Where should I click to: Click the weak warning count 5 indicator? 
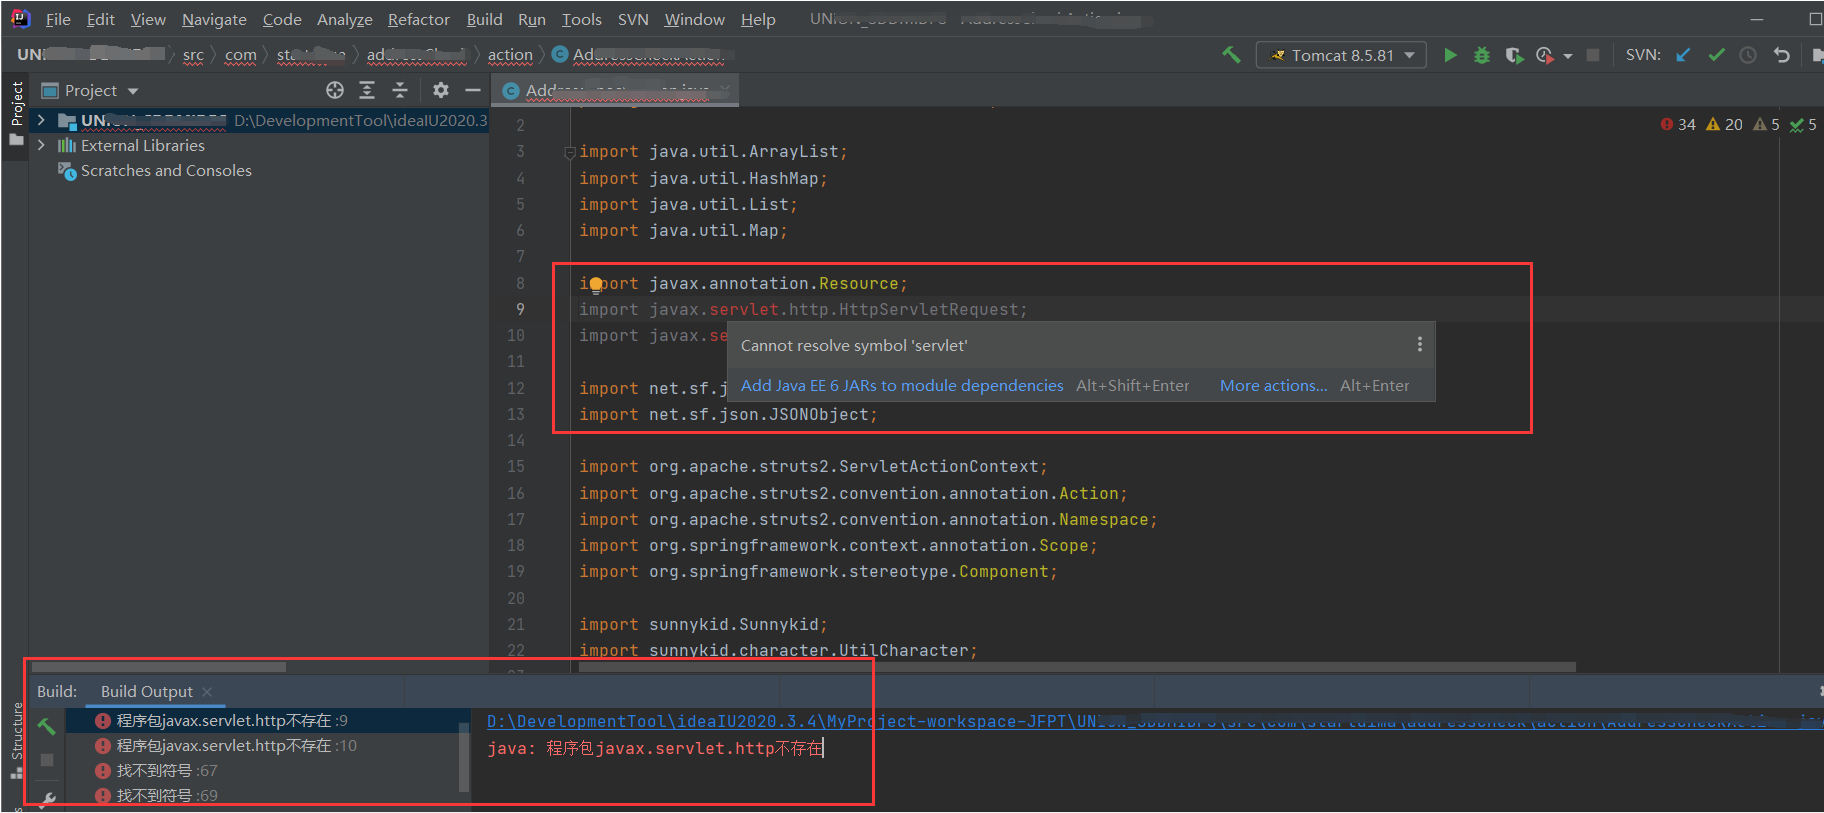coord(1767,124)
